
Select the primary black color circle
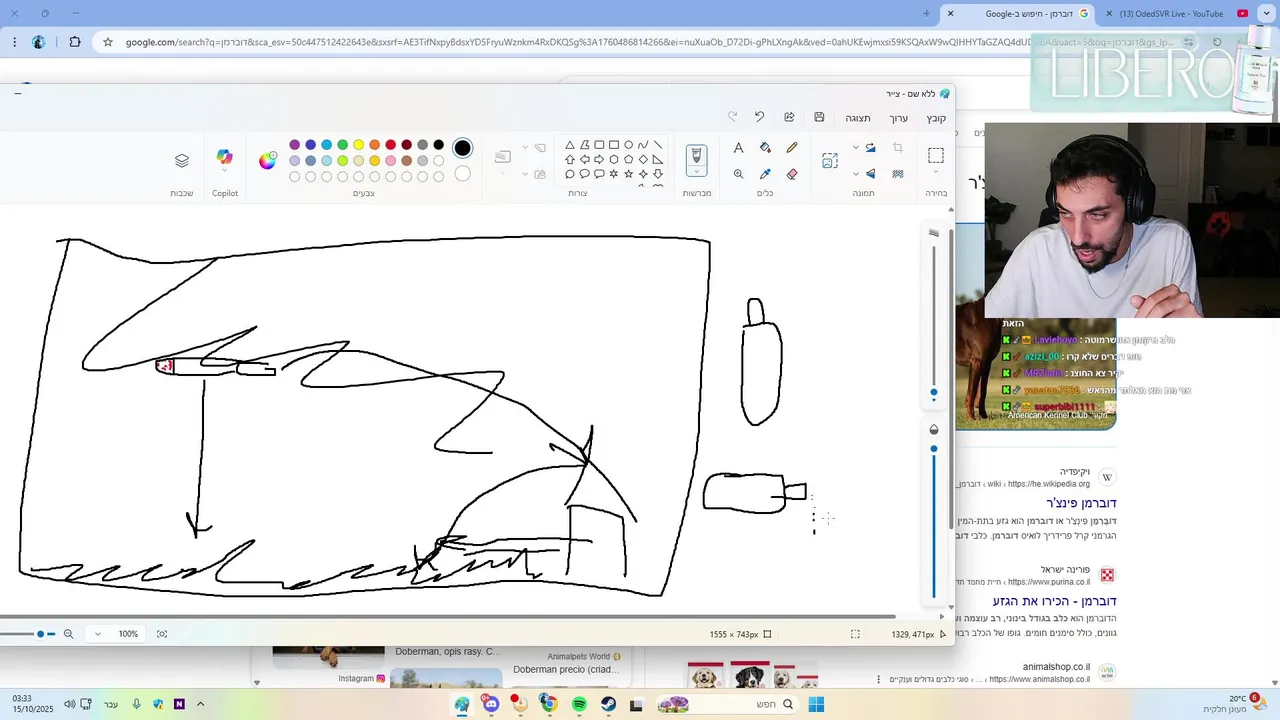click(462, 148)
